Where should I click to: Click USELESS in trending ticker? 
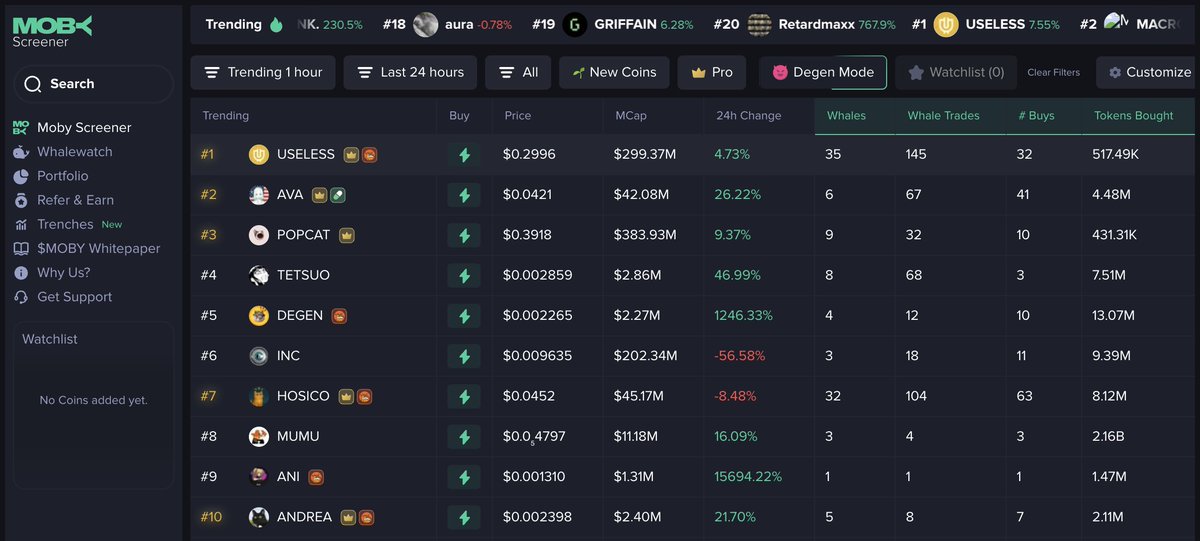coord(996,25)
